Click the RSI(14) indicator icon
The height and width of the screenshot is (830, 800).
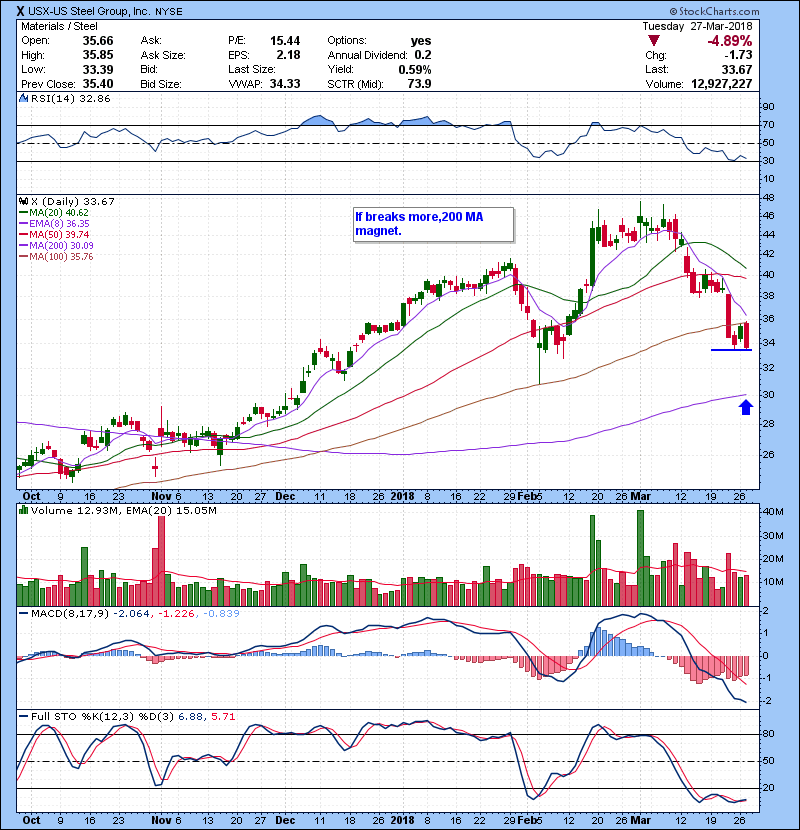pyautogui.click(x=23, y=98)
